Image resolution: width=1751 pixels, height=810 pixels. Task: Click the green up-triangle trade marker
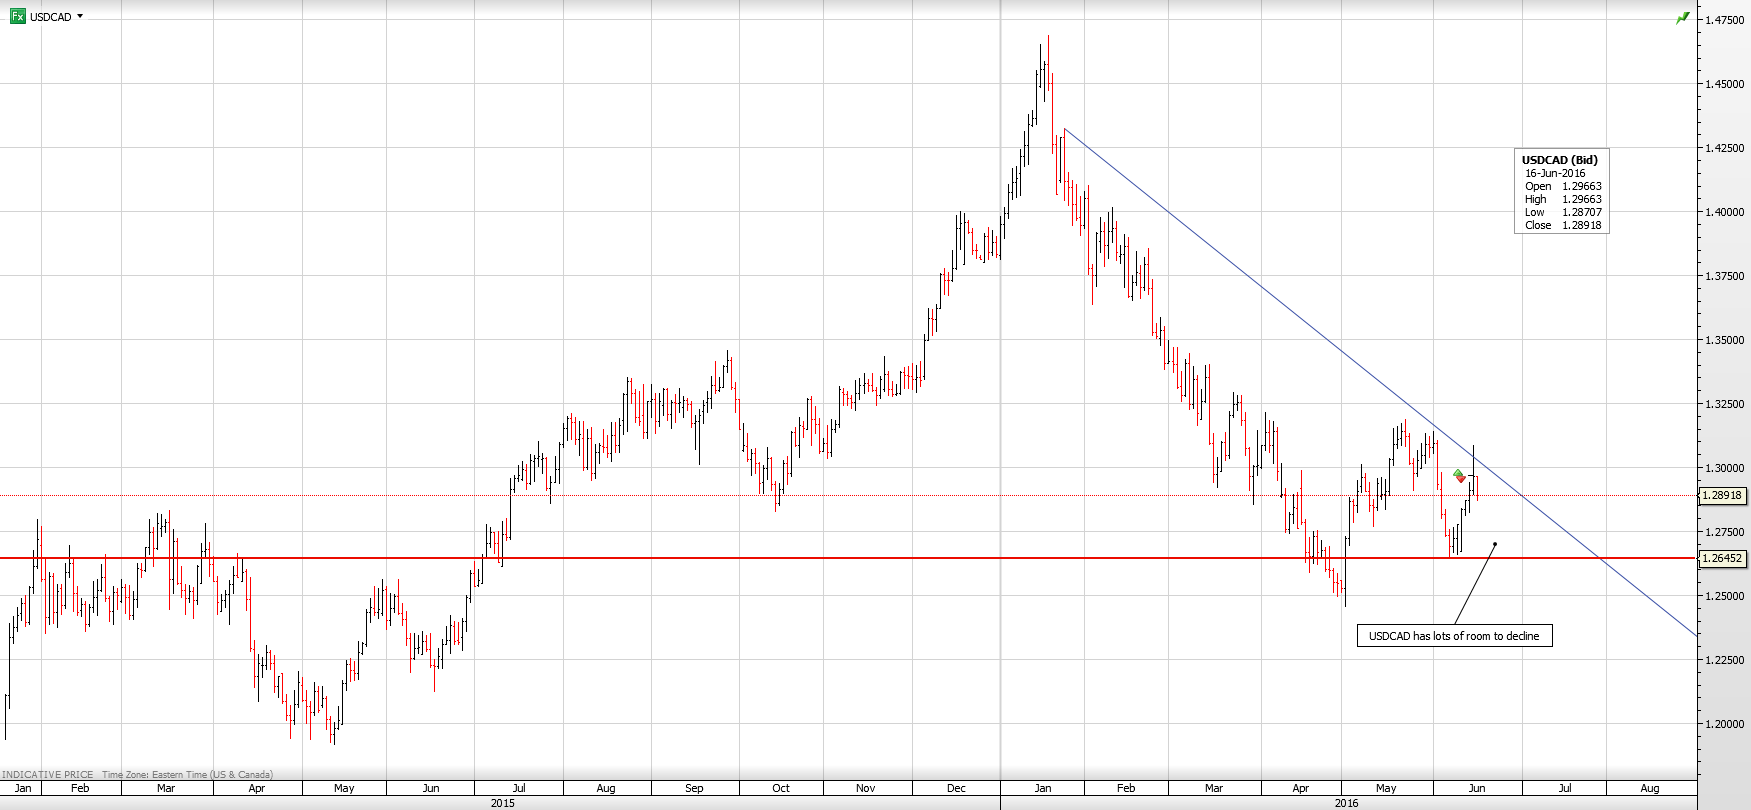tap(1458, 473)
